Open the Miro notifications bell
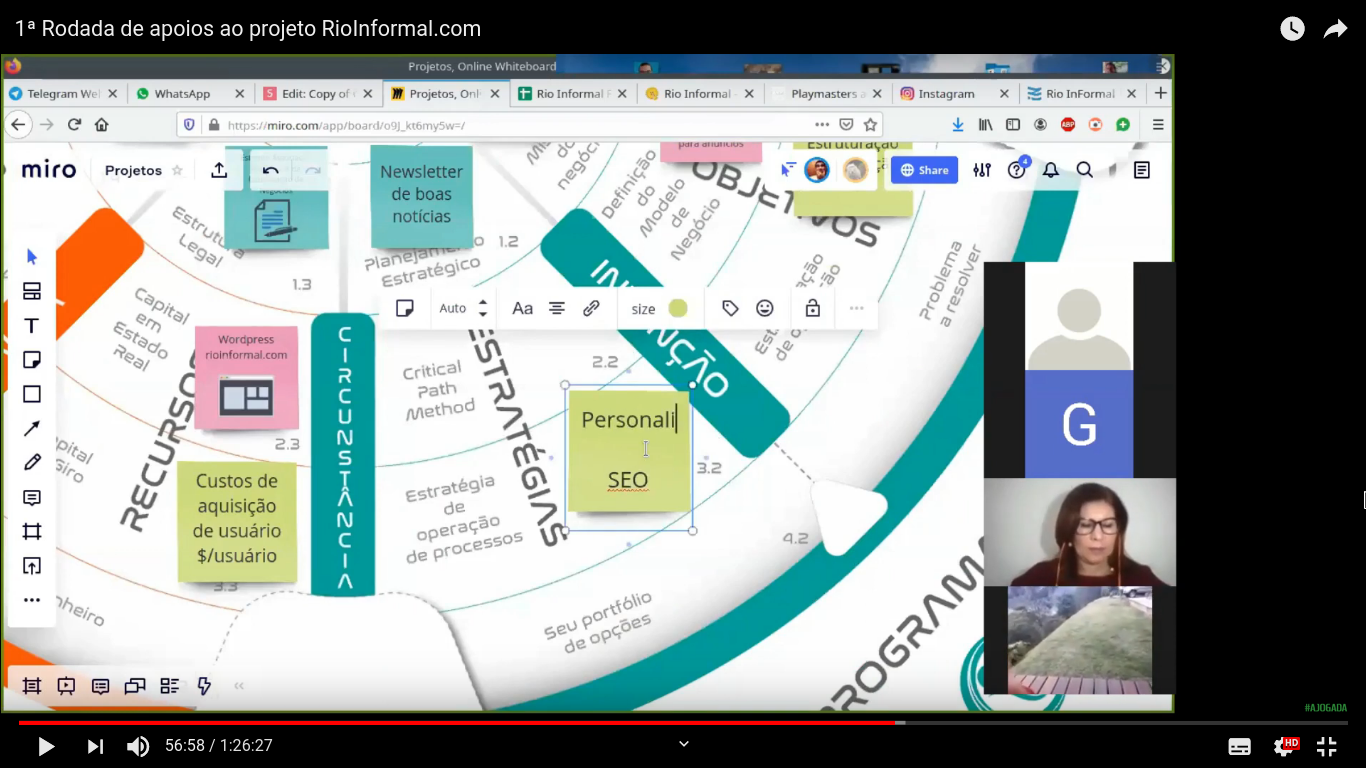1366x768 pixels. coord(1050,170)
